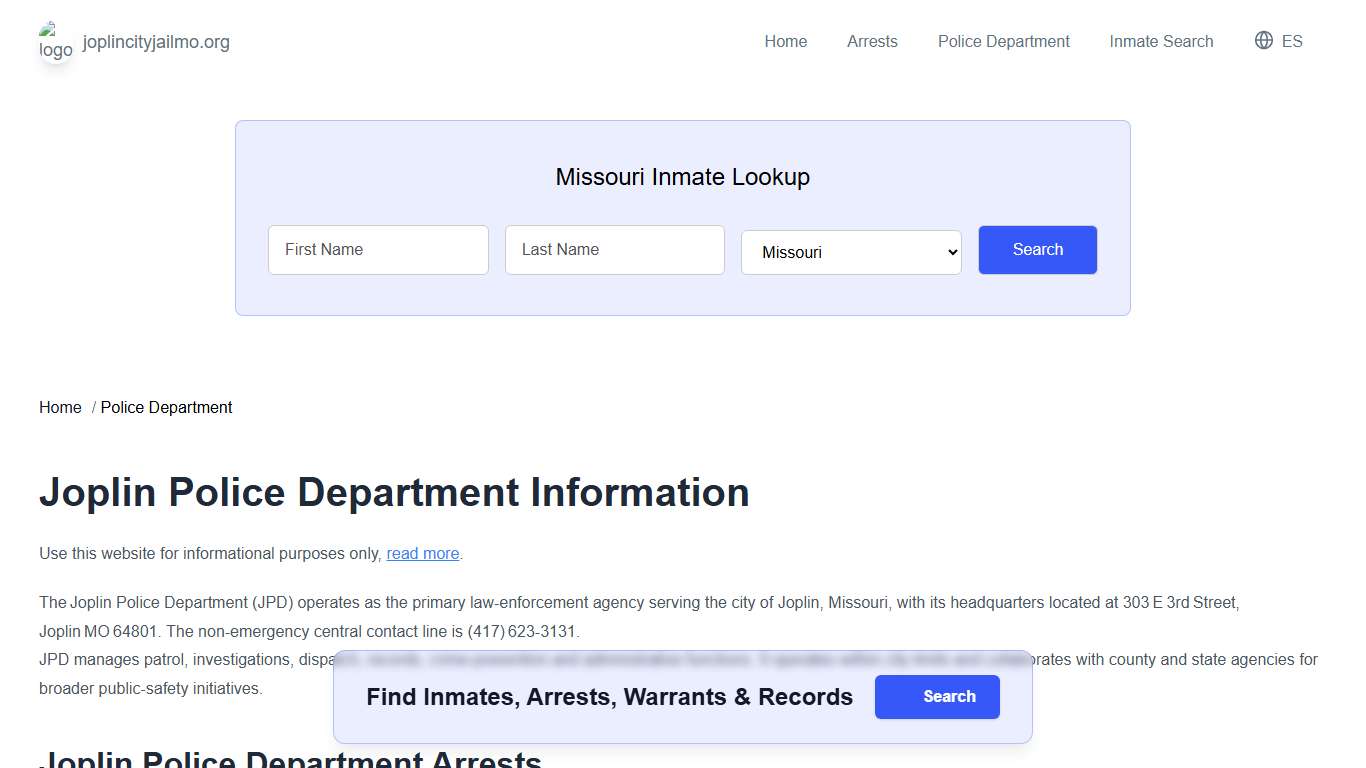Click Search in the floating records banner
1366x768 pixels.
[937, 697]
